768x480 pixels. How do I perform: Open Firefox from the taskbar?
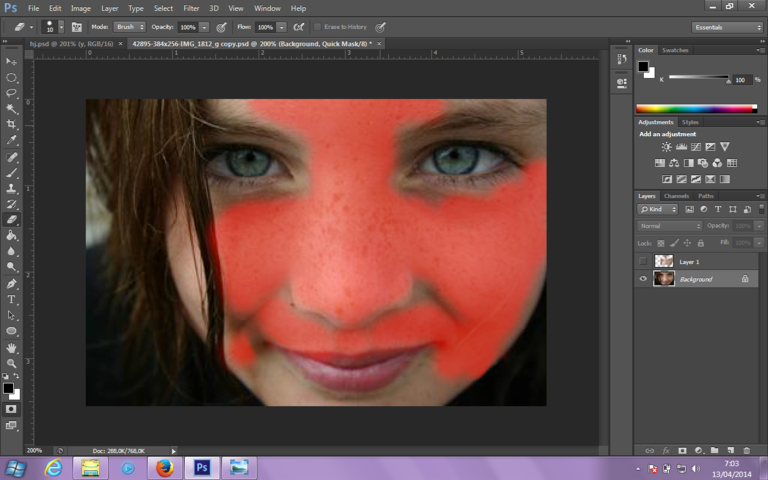point(164,467)
